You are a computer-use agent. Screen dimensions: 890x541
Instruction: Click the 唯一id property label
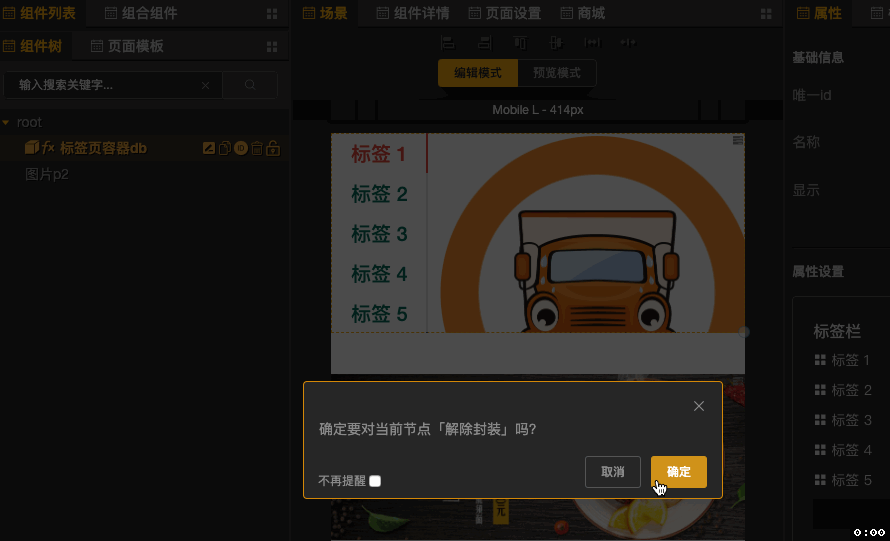click(x=812, y=95)
